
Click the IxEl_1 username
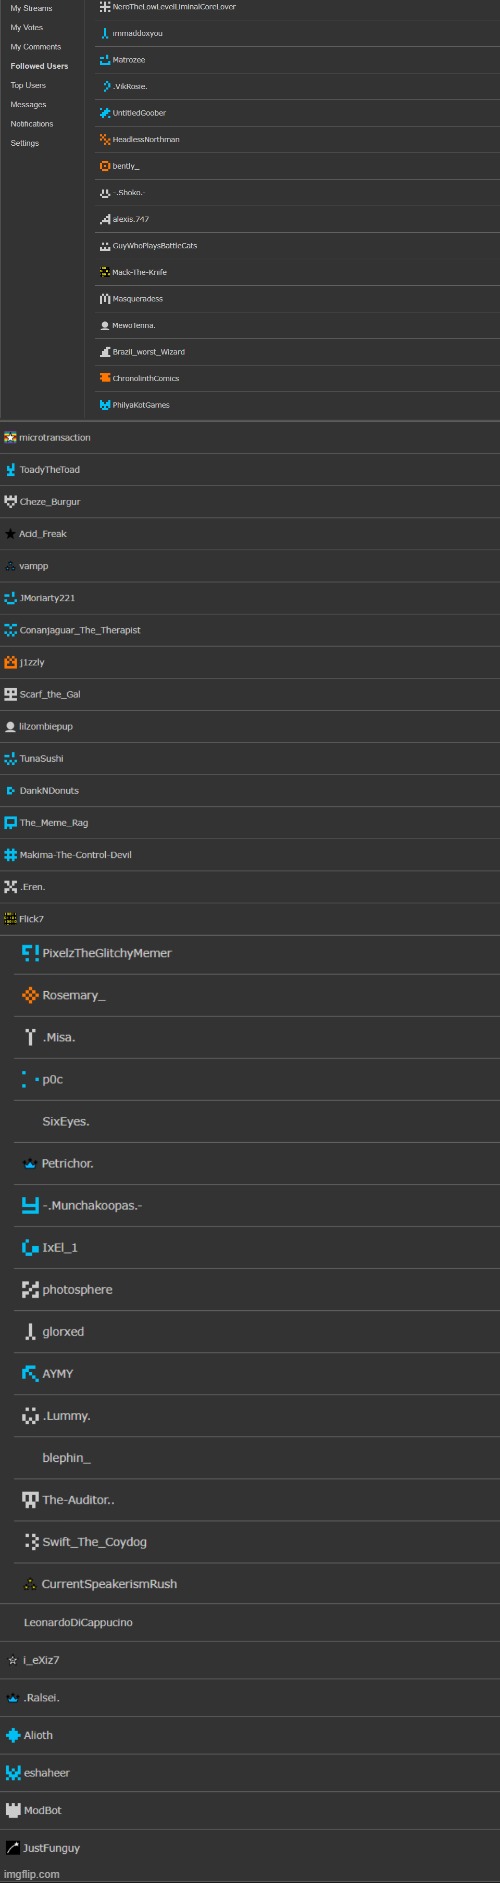60,1247
